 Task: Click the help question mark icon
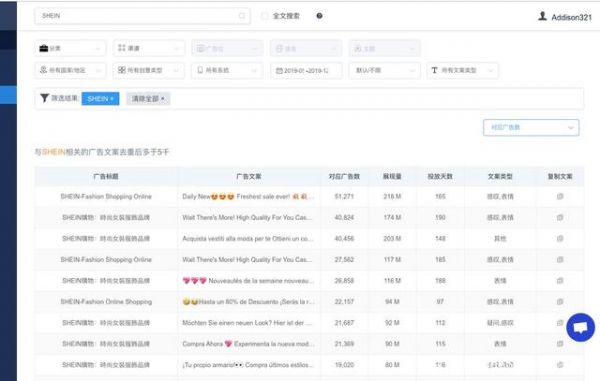point(319,16)
